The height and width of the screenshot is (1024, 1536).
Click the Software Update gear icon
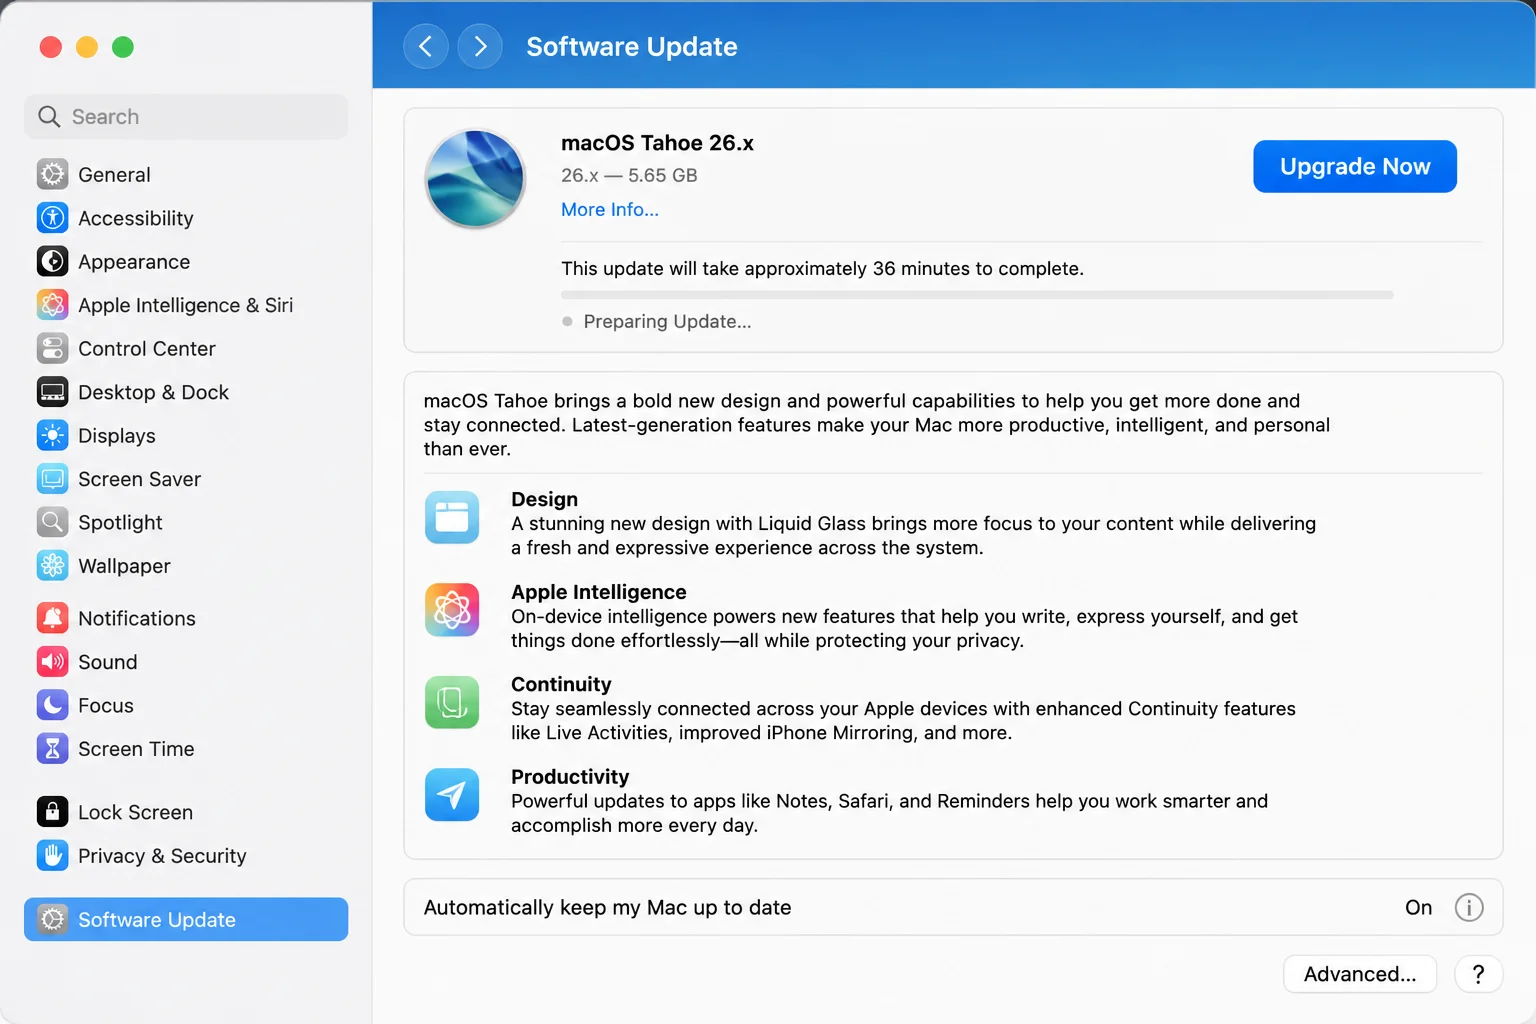(53, 919)
